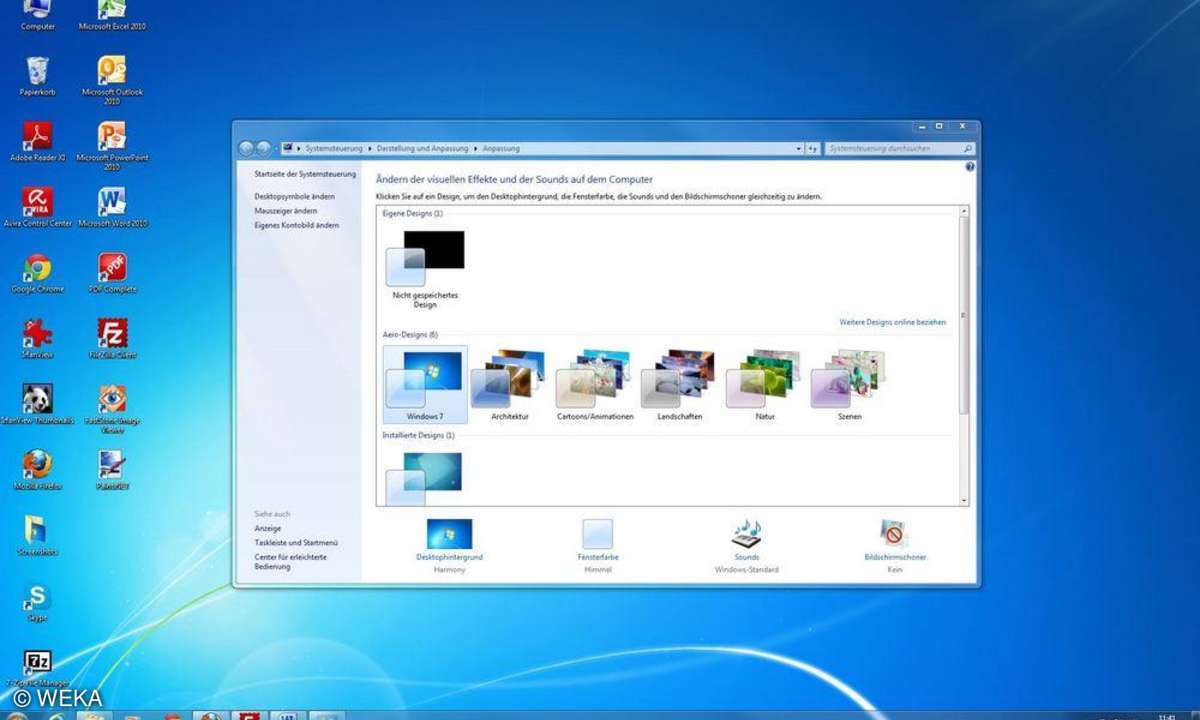
Task: Open the address bar history dropdown
Action: [799, 148]
